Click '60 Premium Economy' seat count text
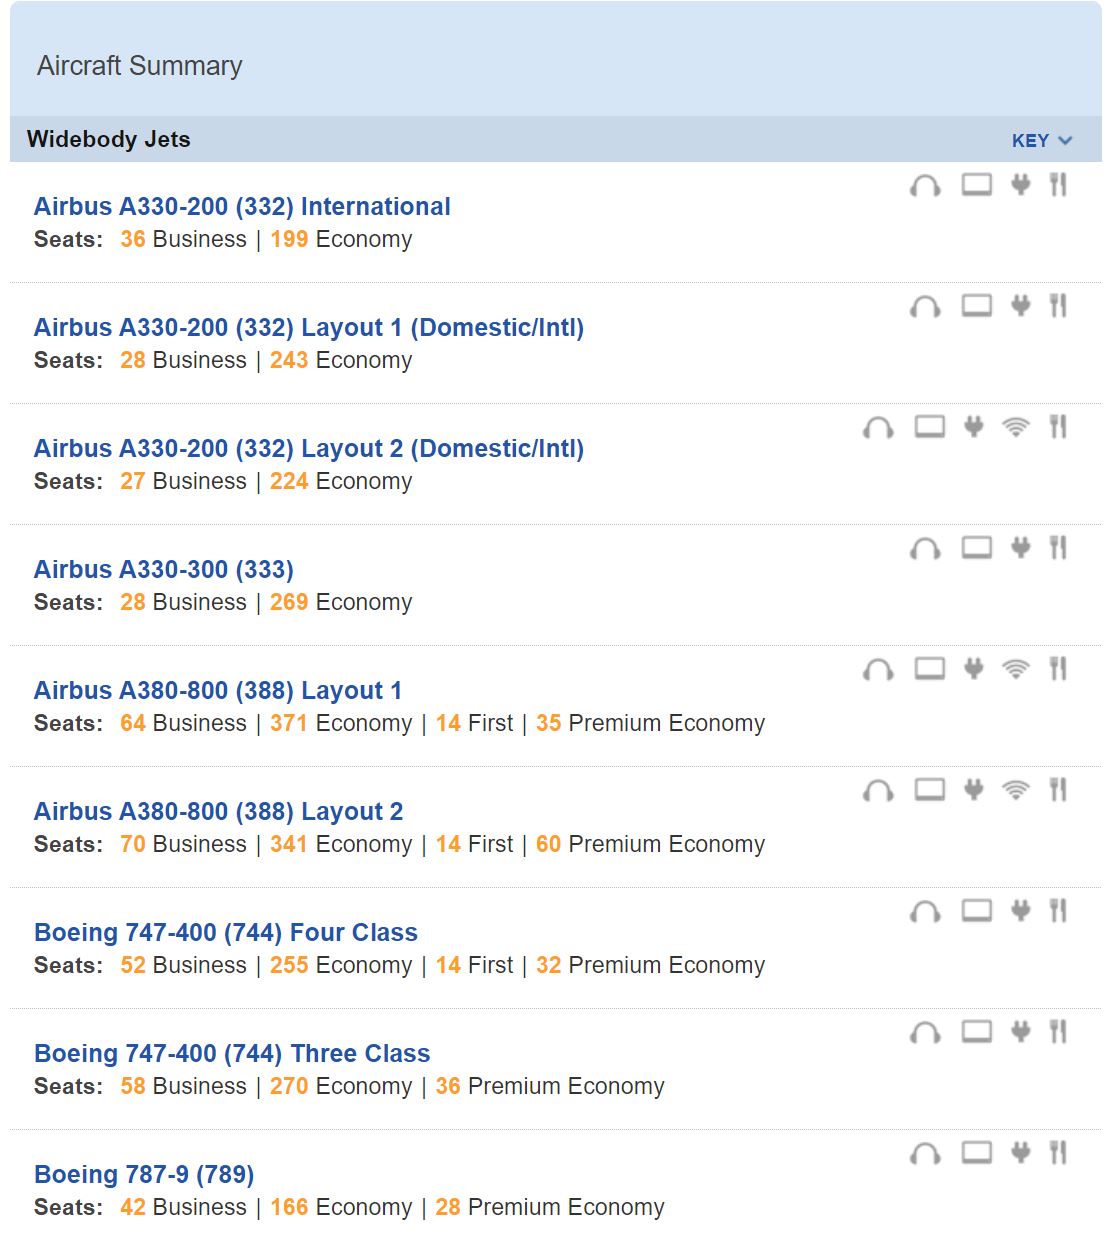 (650, 844)
